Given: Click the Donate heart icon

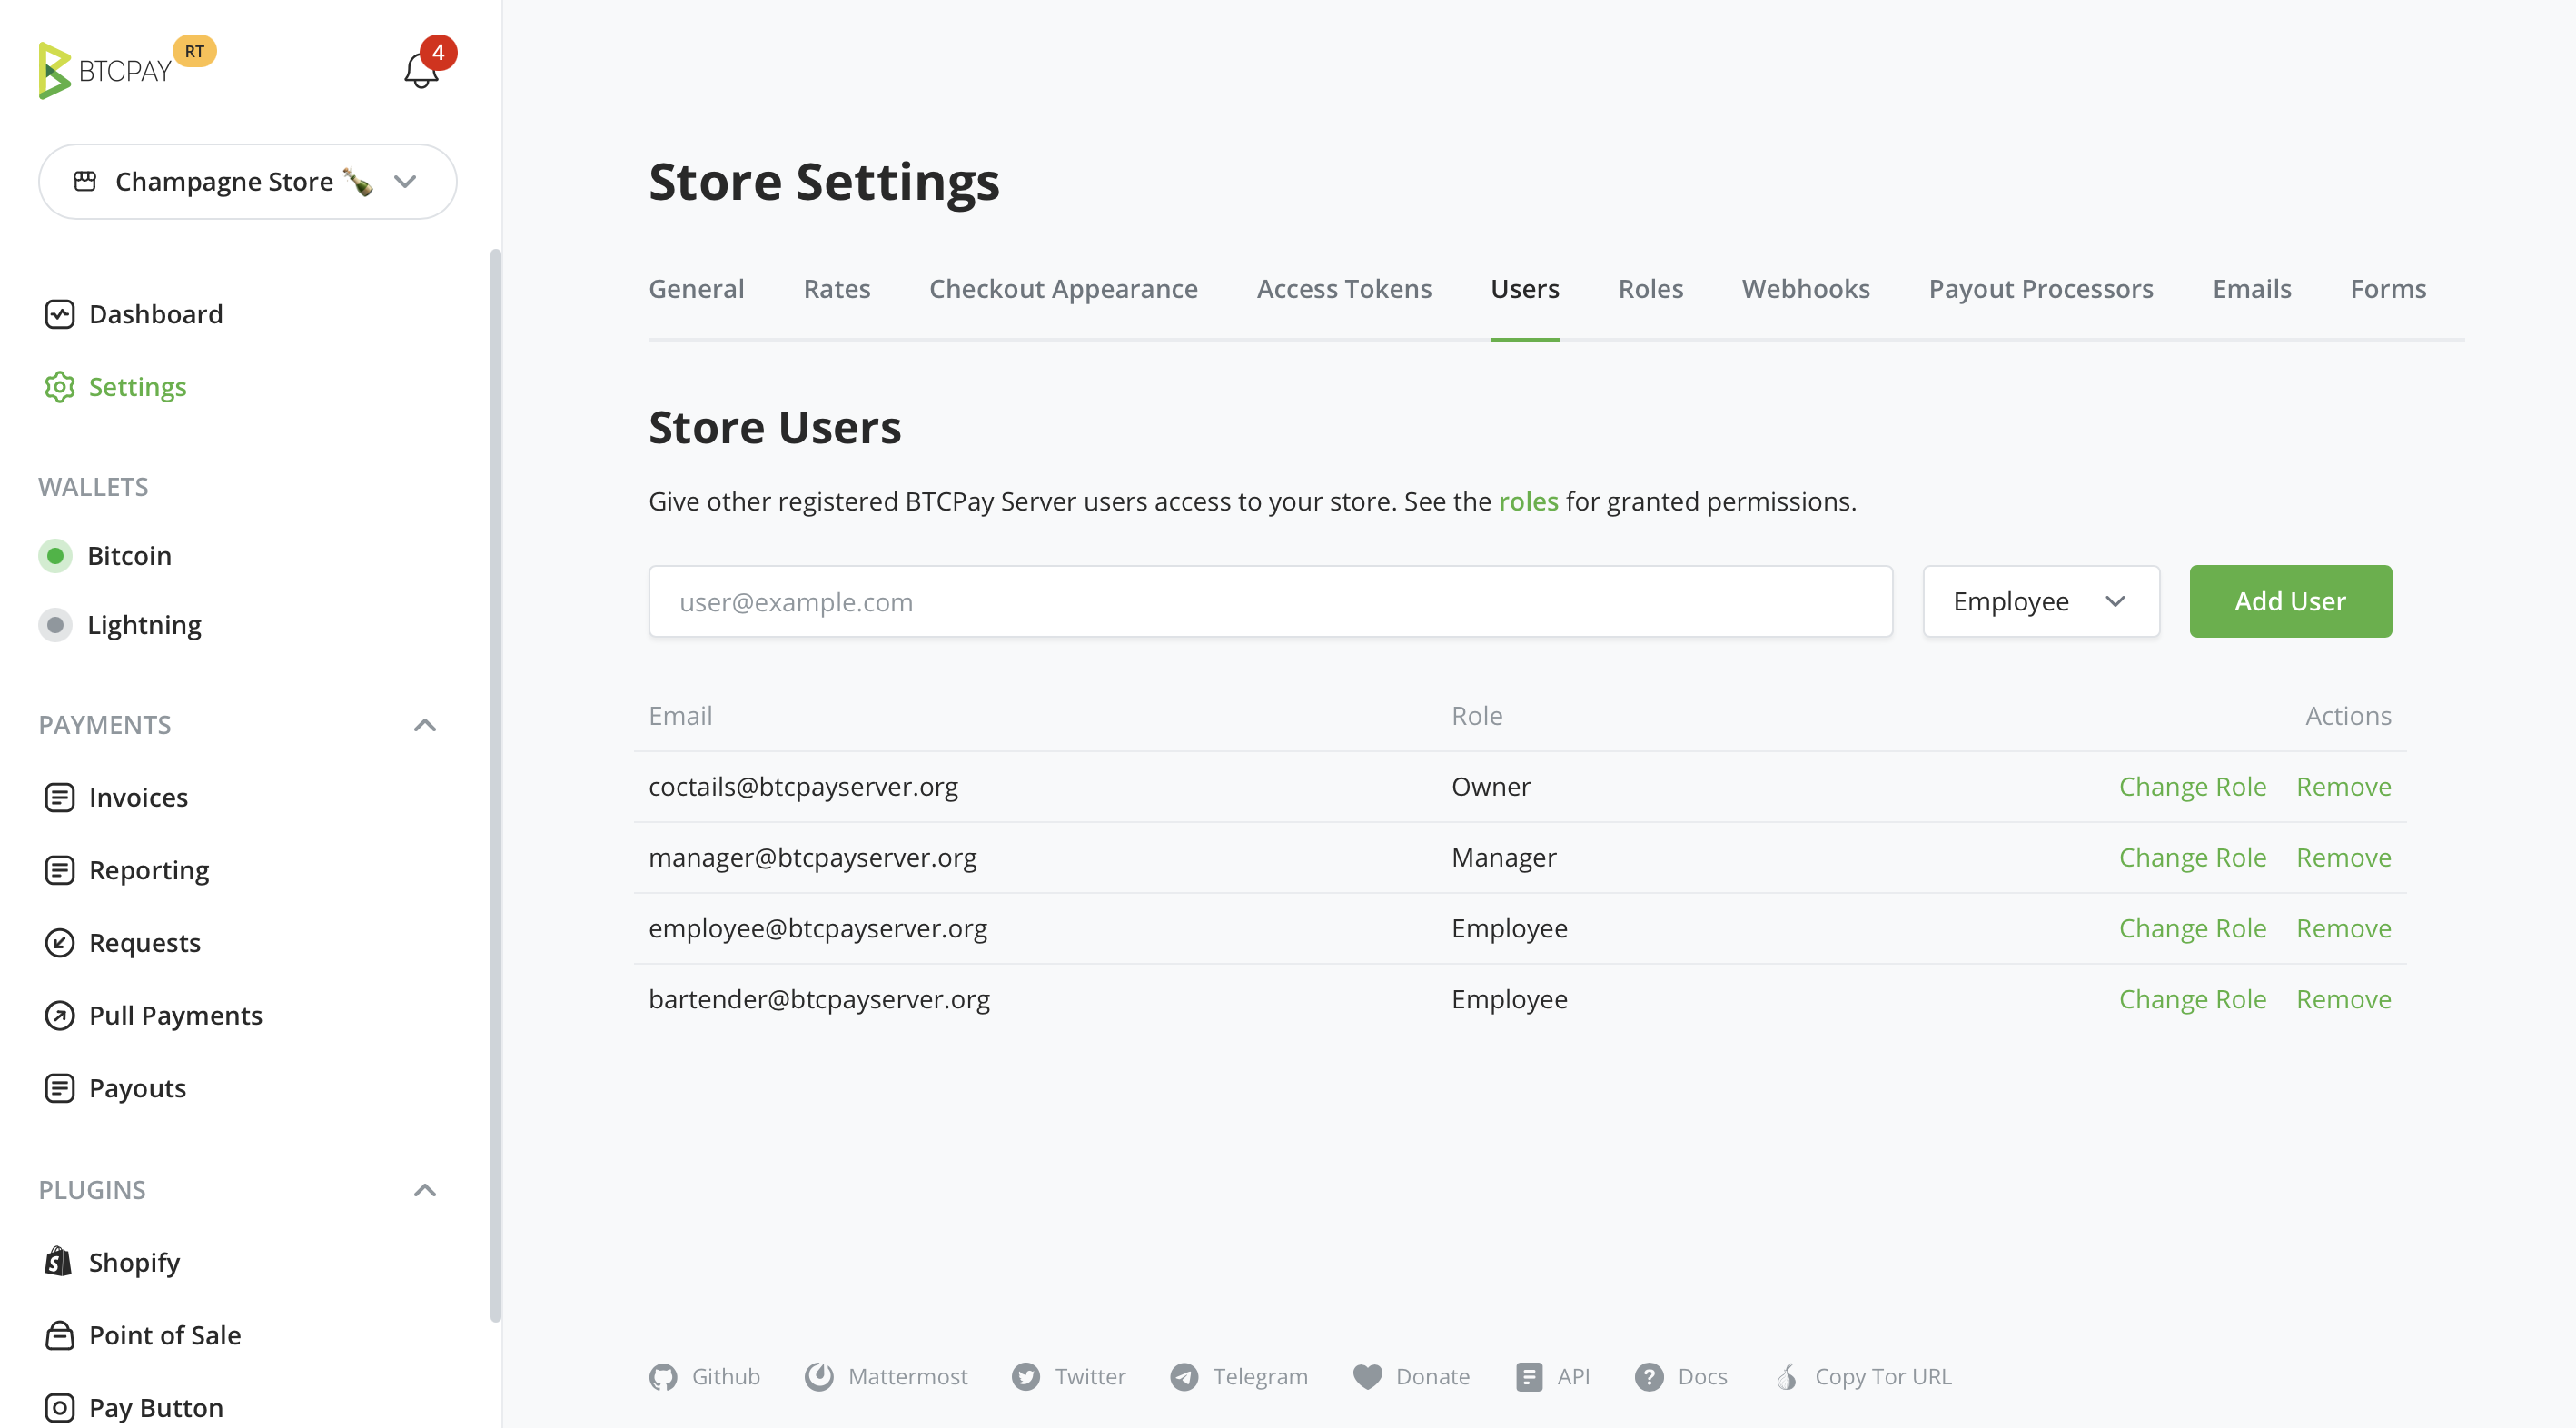Looking at the screenshot, I should tap(1367, 1377).
